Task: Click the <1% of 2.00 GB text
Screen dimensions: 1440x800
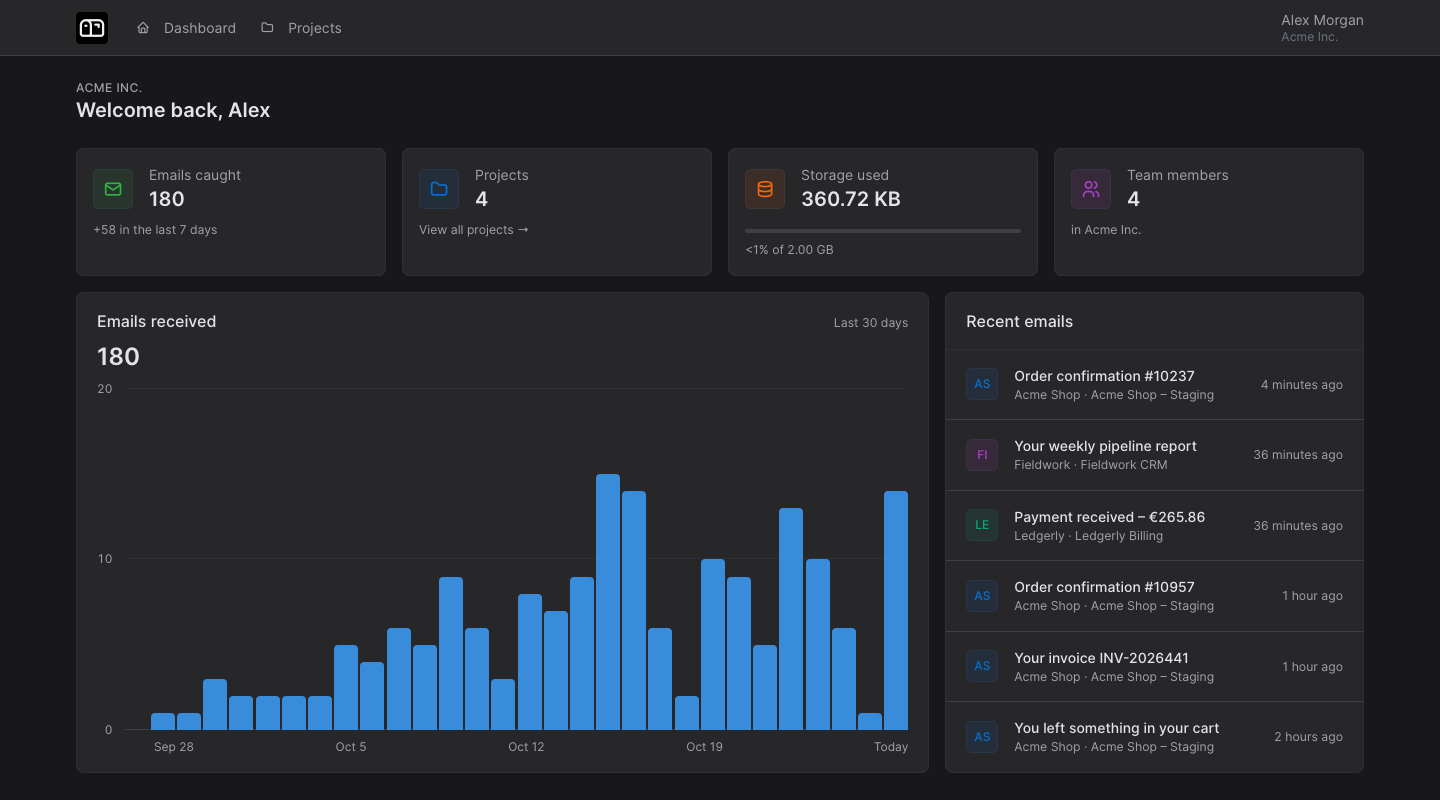Action: click(x=789, y=250)
